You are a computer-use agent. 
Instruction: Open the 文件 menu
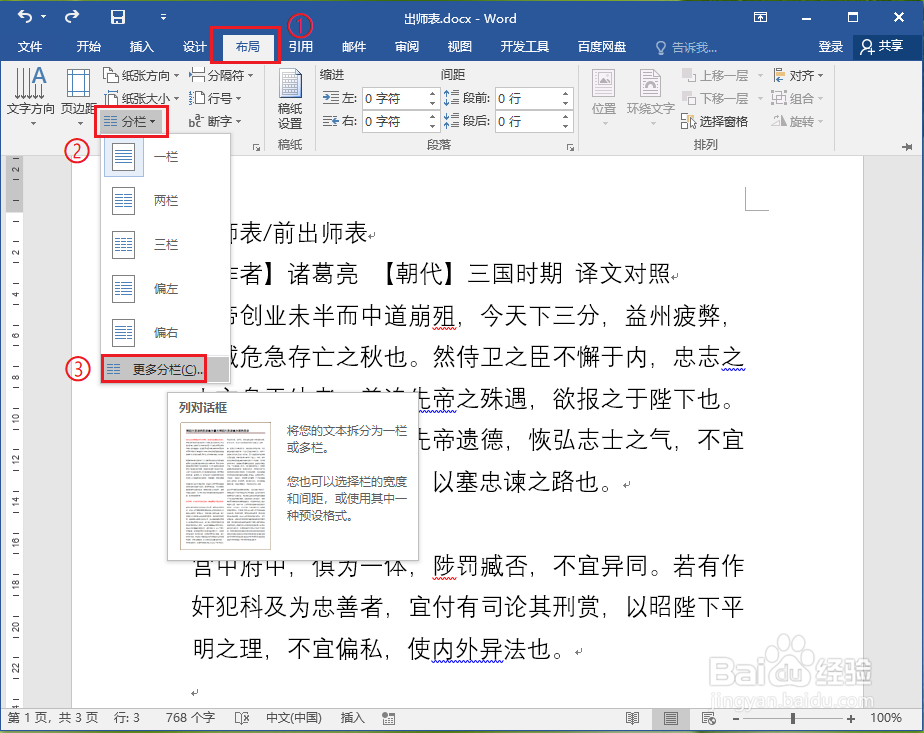pyautogui.click(x=30, y=46)
